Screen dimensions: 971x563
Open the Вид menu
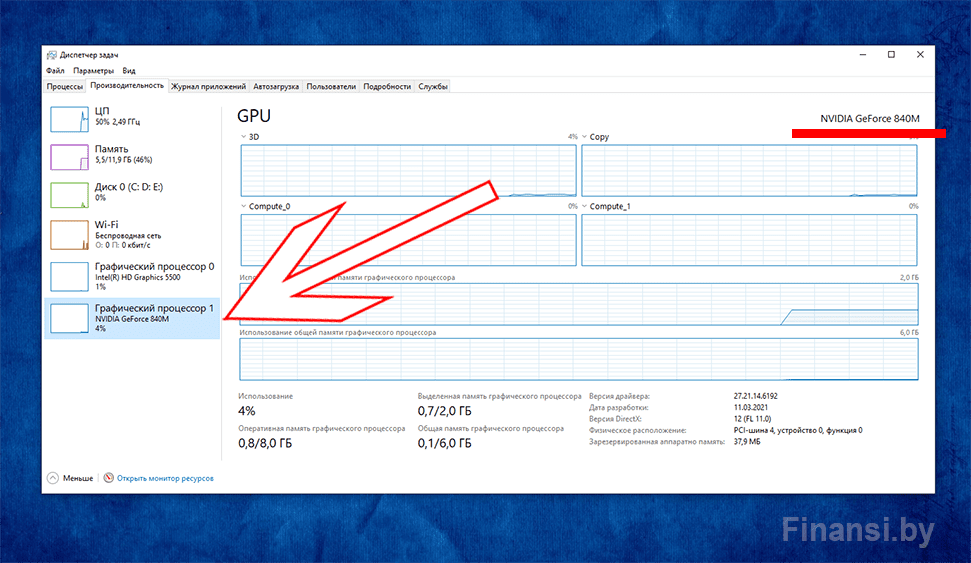pos(129,71)
